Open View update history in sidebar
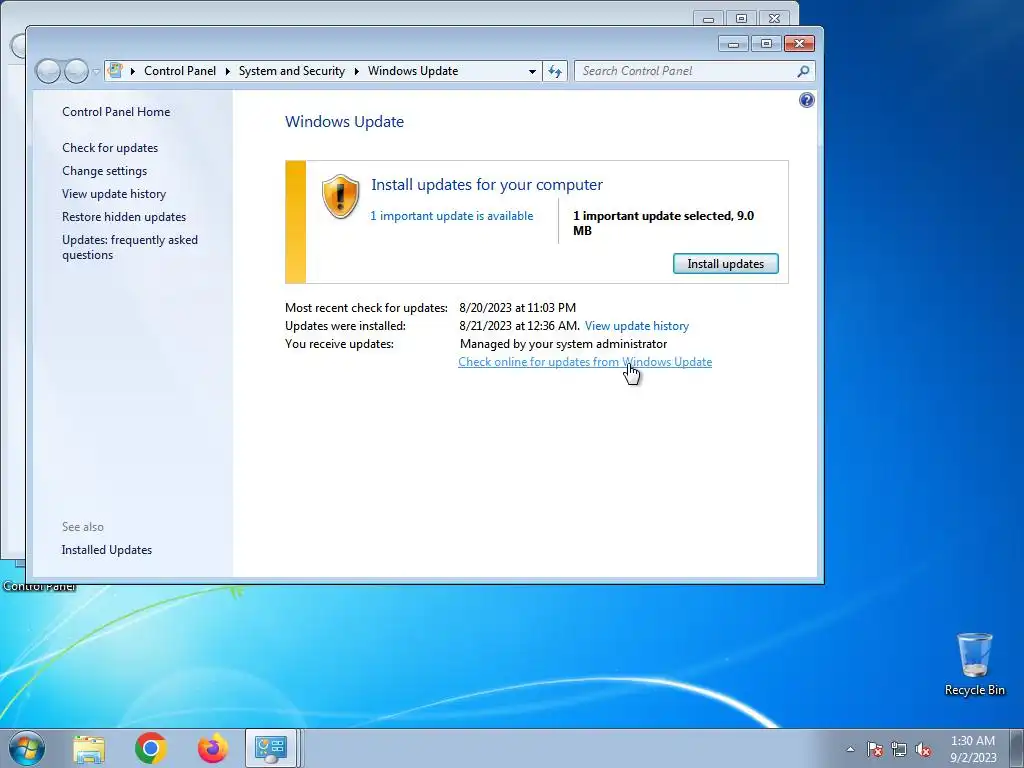The image size is (1024, 768). coord(114,194)
